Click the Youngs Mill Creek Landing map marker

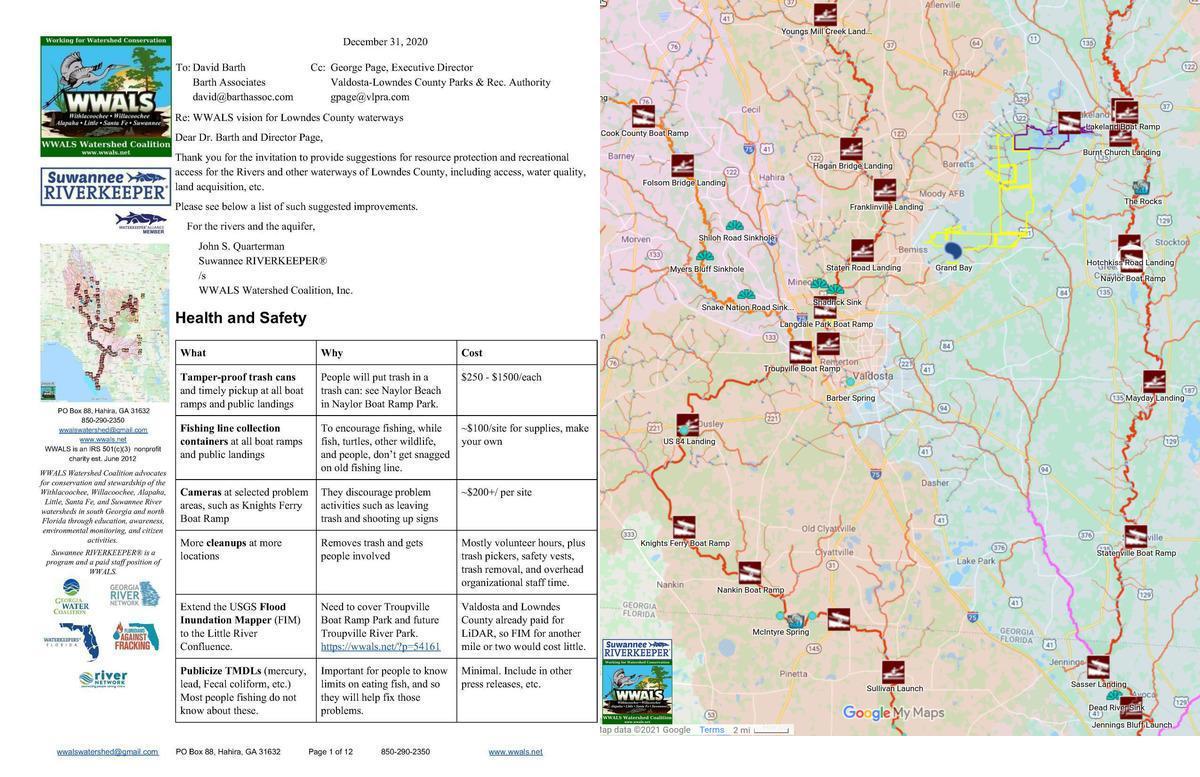point(825,14)
